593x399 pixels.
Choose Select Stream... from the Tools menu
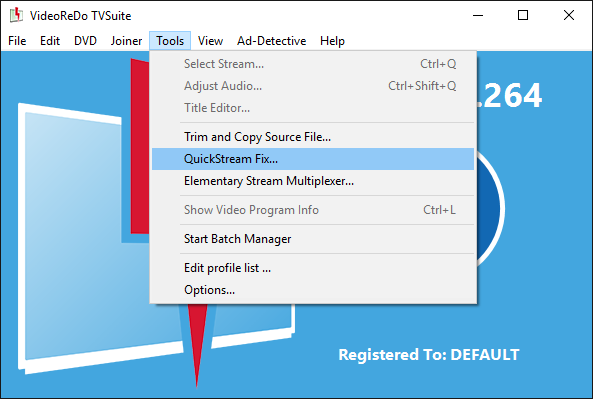tap(313, 64)
